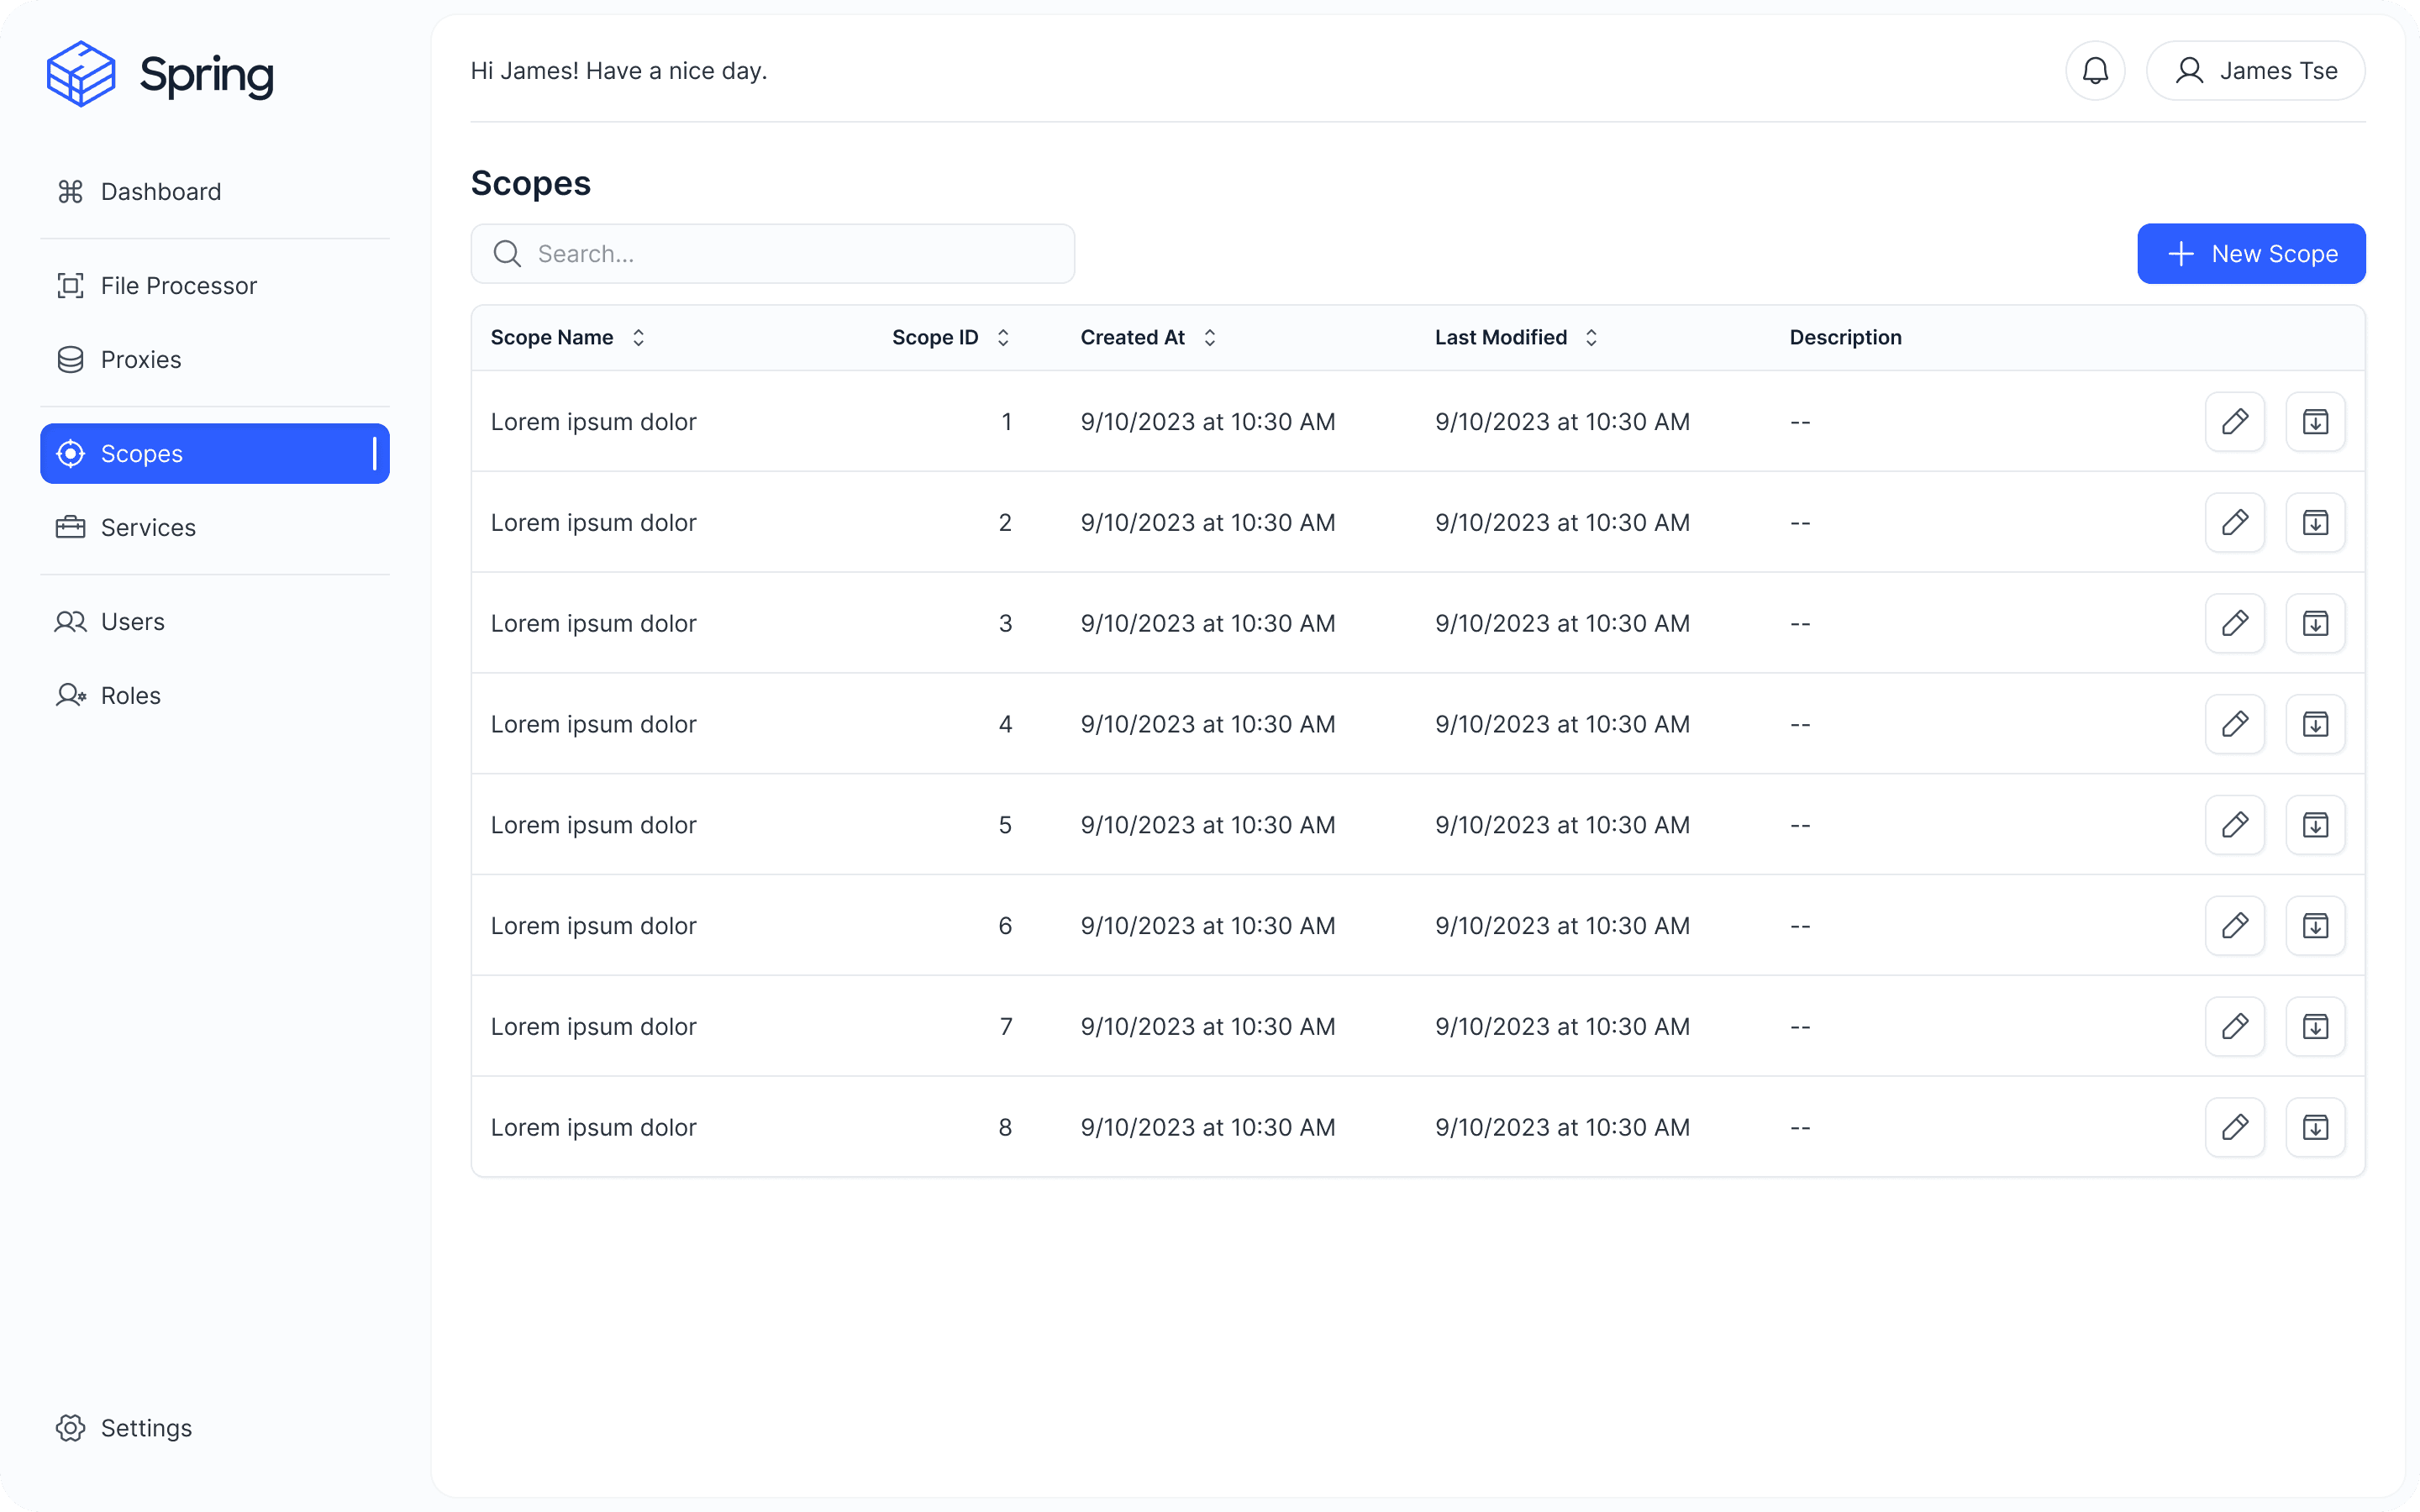Go to File Processor page

coord(178,286)
